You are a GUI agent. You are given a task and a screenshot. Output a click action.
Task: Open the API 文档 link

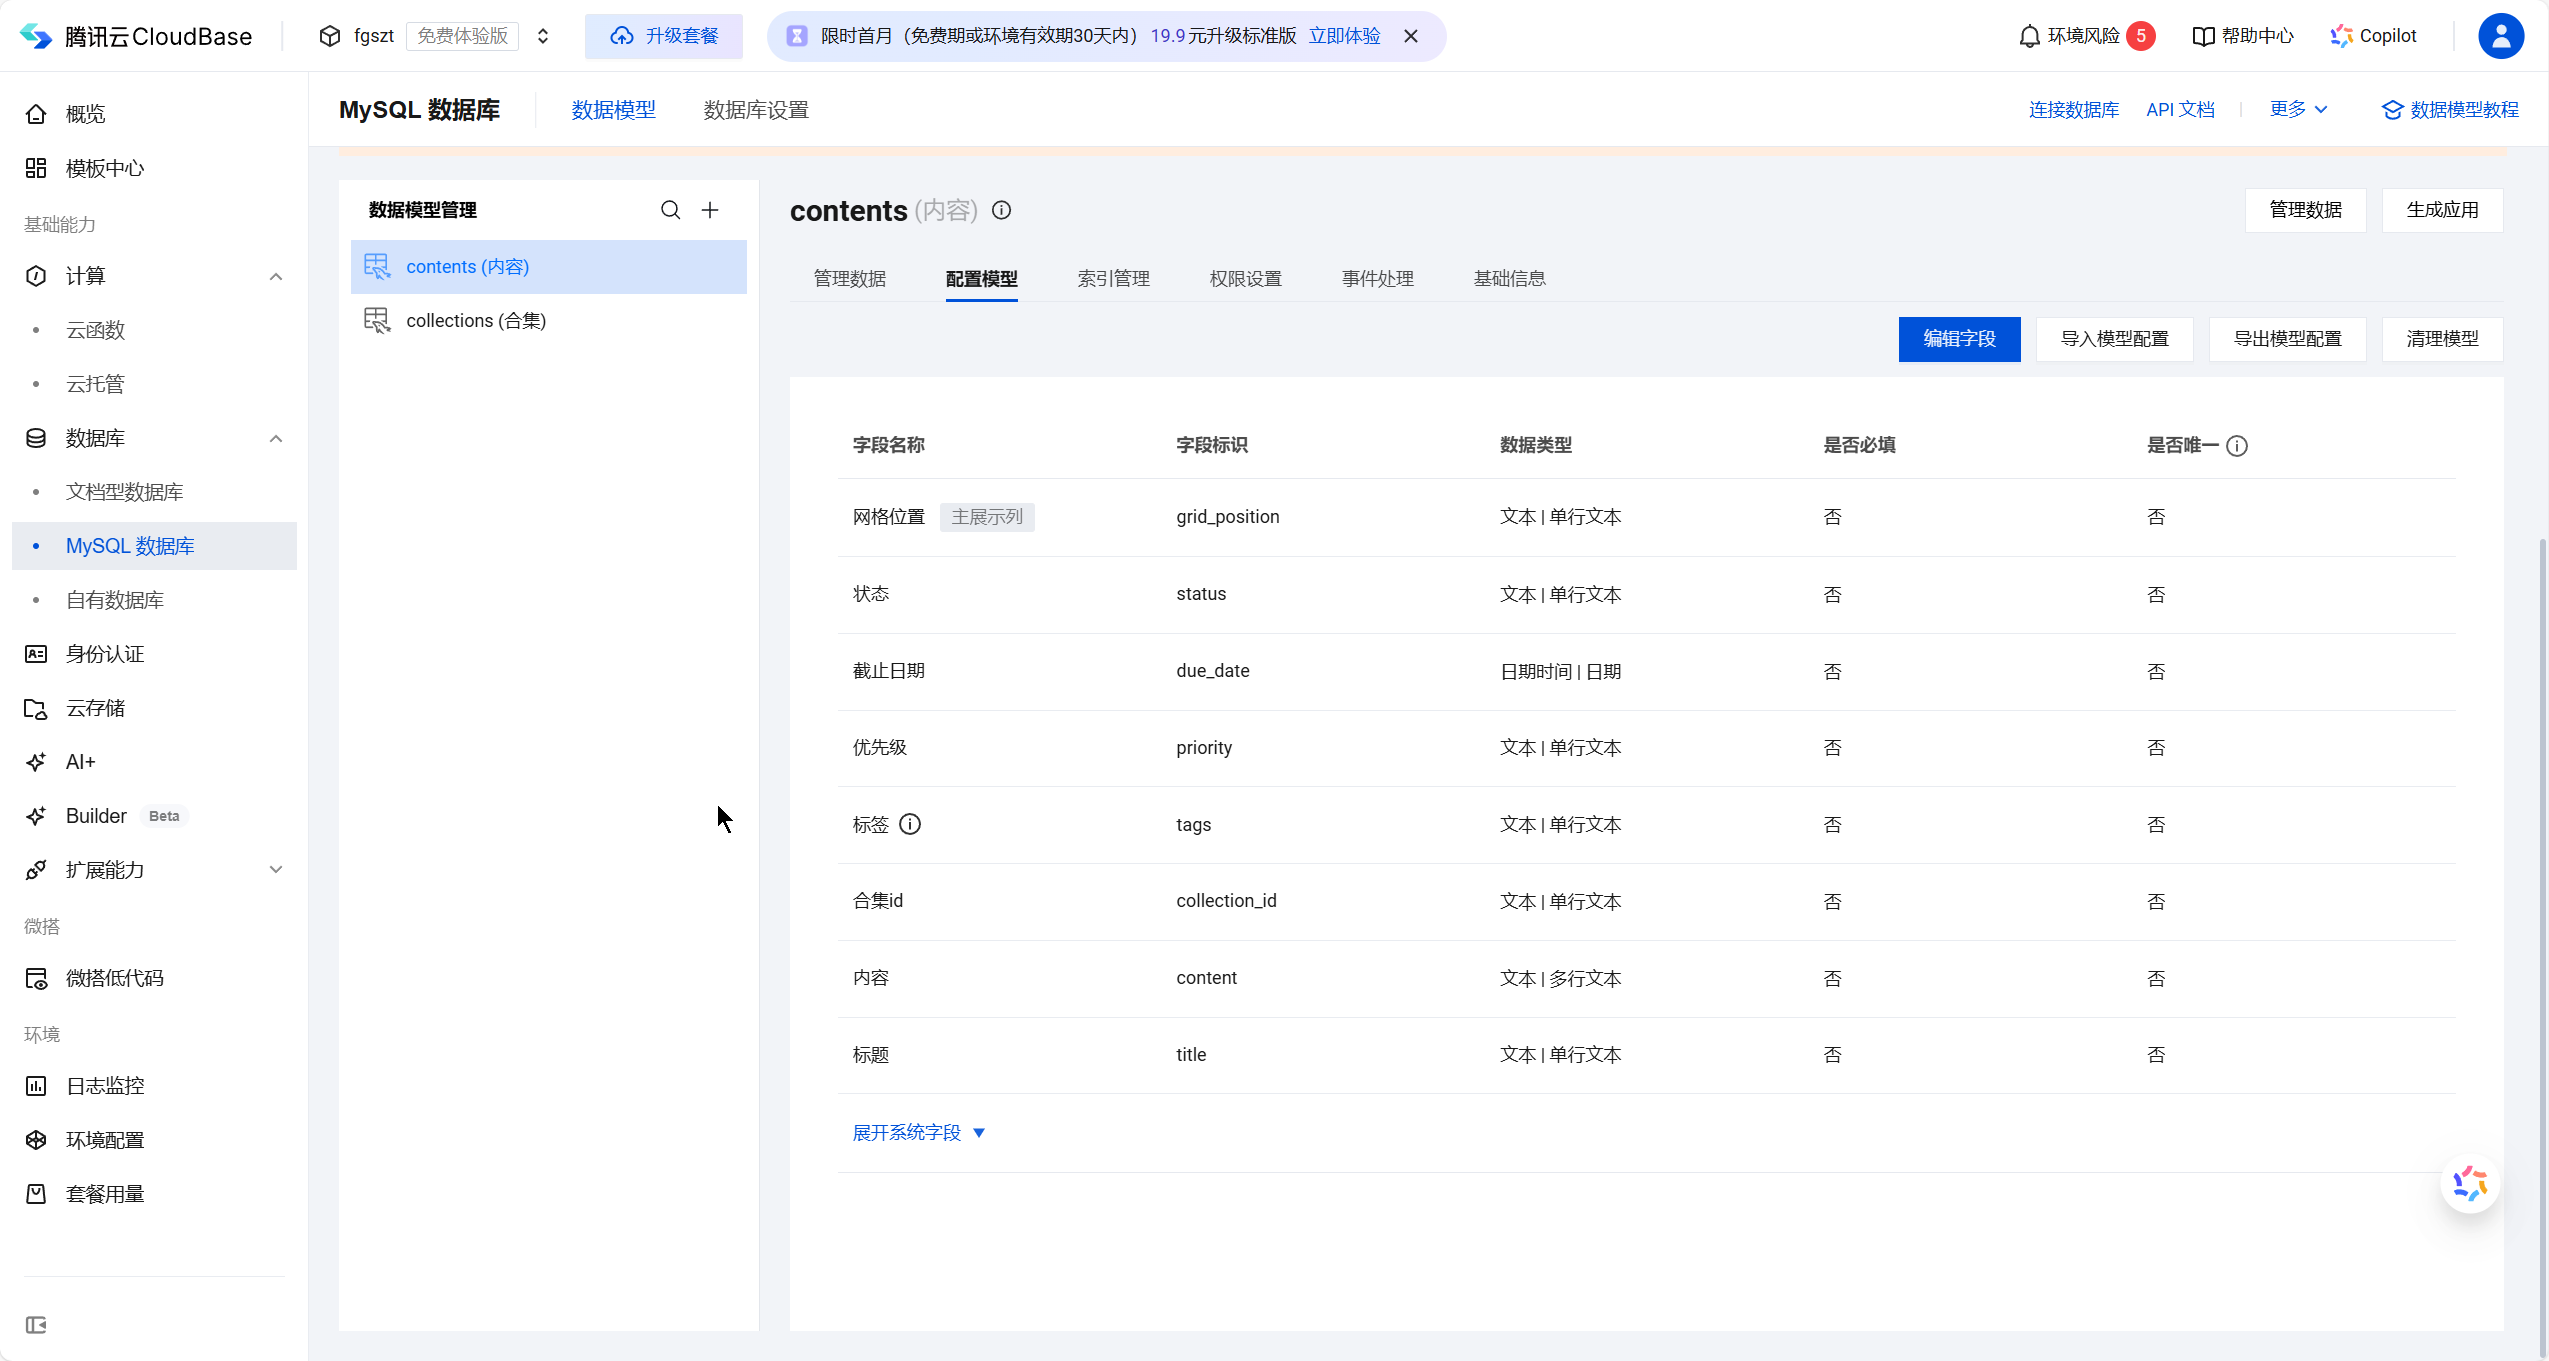point(2181,109)
